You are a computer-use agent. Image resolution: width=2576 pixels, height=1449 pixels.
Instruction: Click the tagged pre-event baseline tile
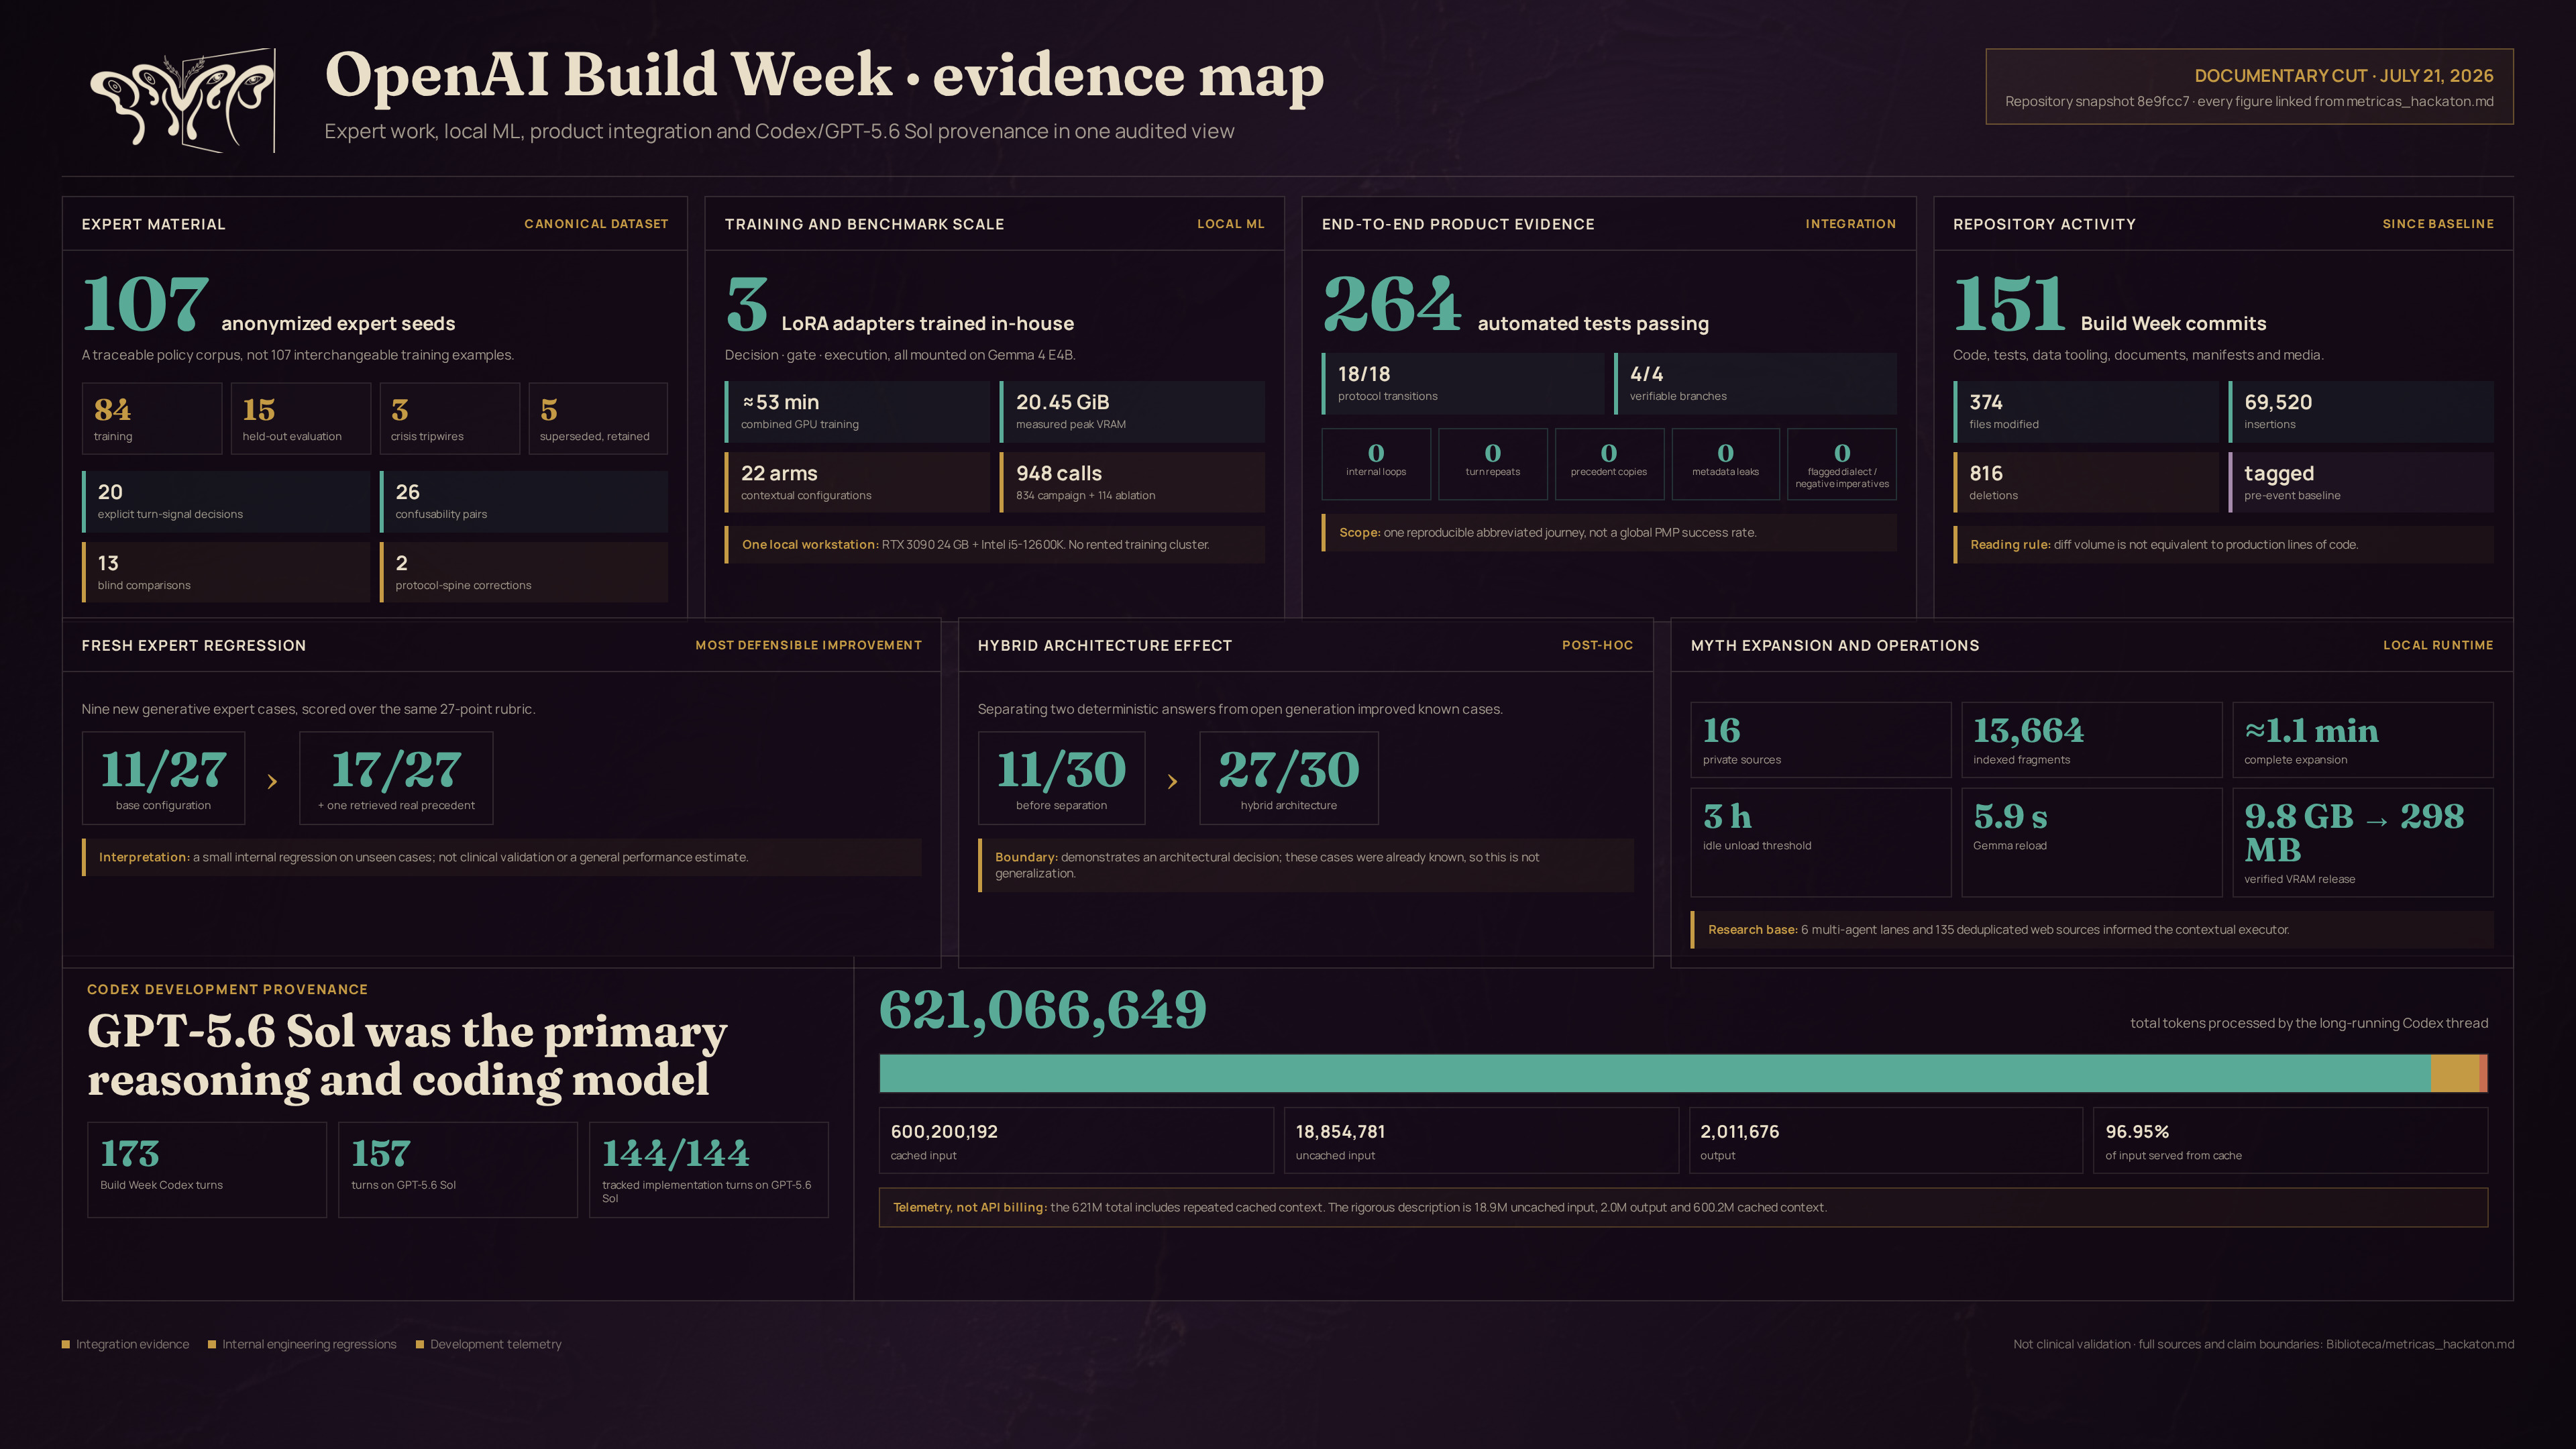click(x=2361, y=482)
